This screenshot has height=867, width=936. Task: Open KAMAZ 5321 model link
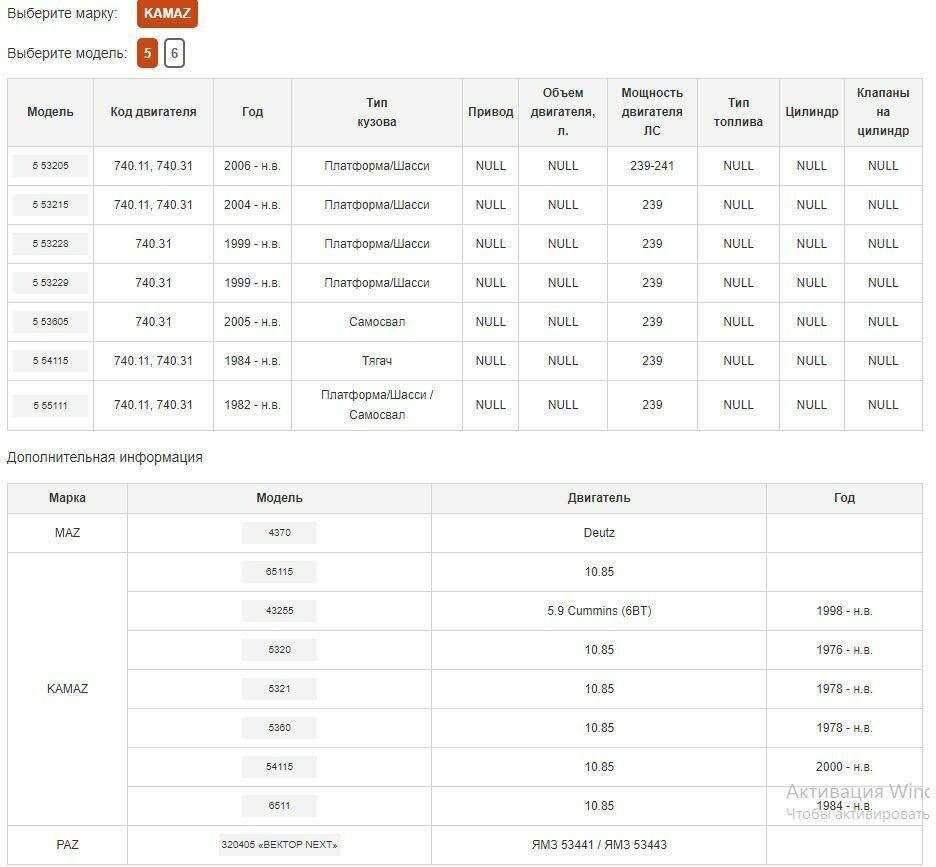click(x=279, y=688)
